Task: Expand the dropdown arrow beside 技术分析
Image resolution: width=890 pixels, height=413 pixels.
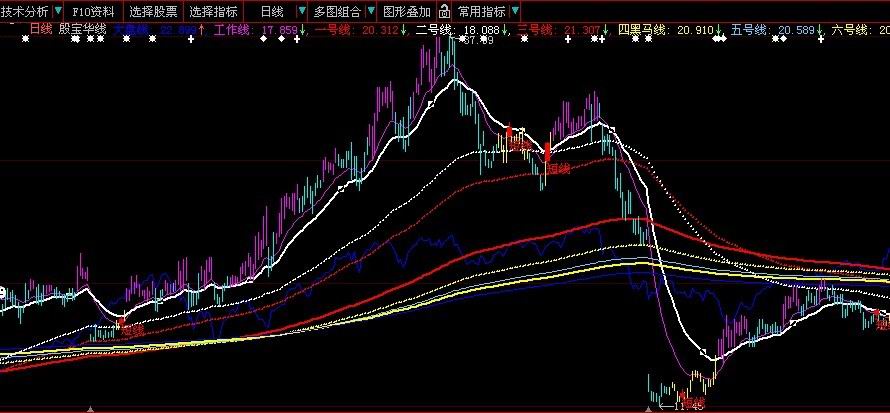Action: click(57, 11)
